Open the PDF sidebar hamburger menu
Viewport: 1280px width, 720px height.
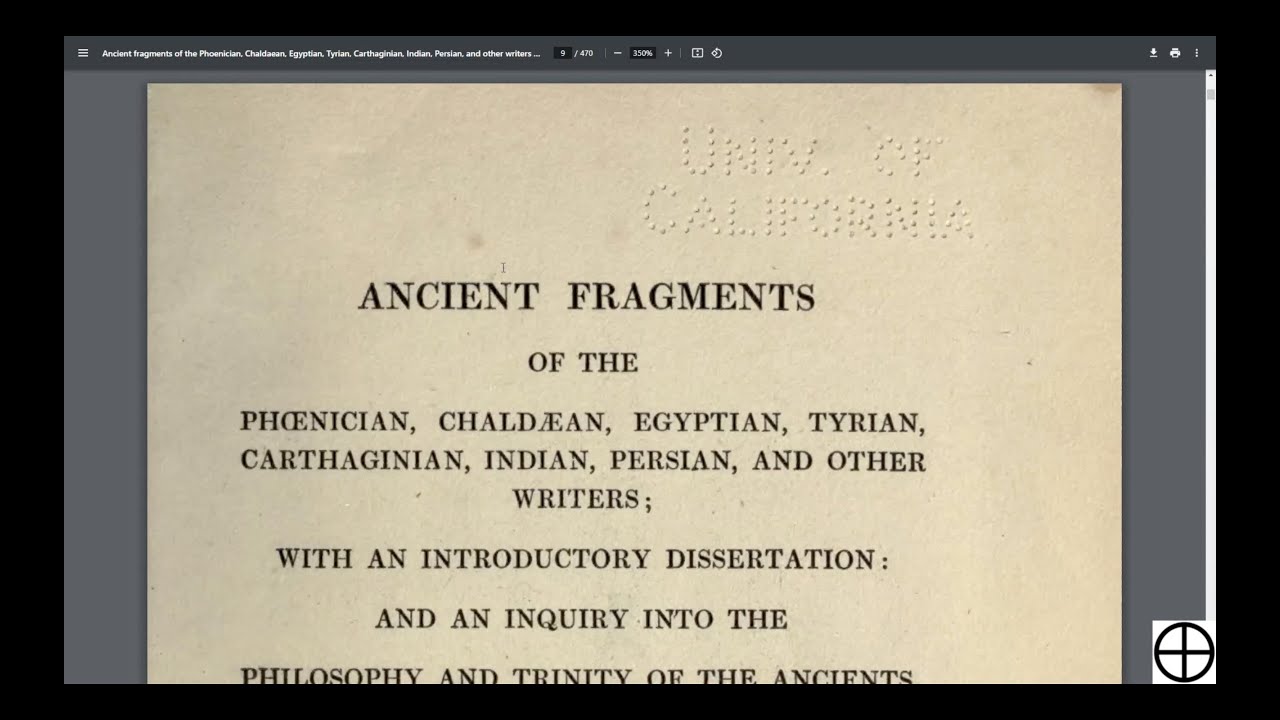click(x=83, y=53)
